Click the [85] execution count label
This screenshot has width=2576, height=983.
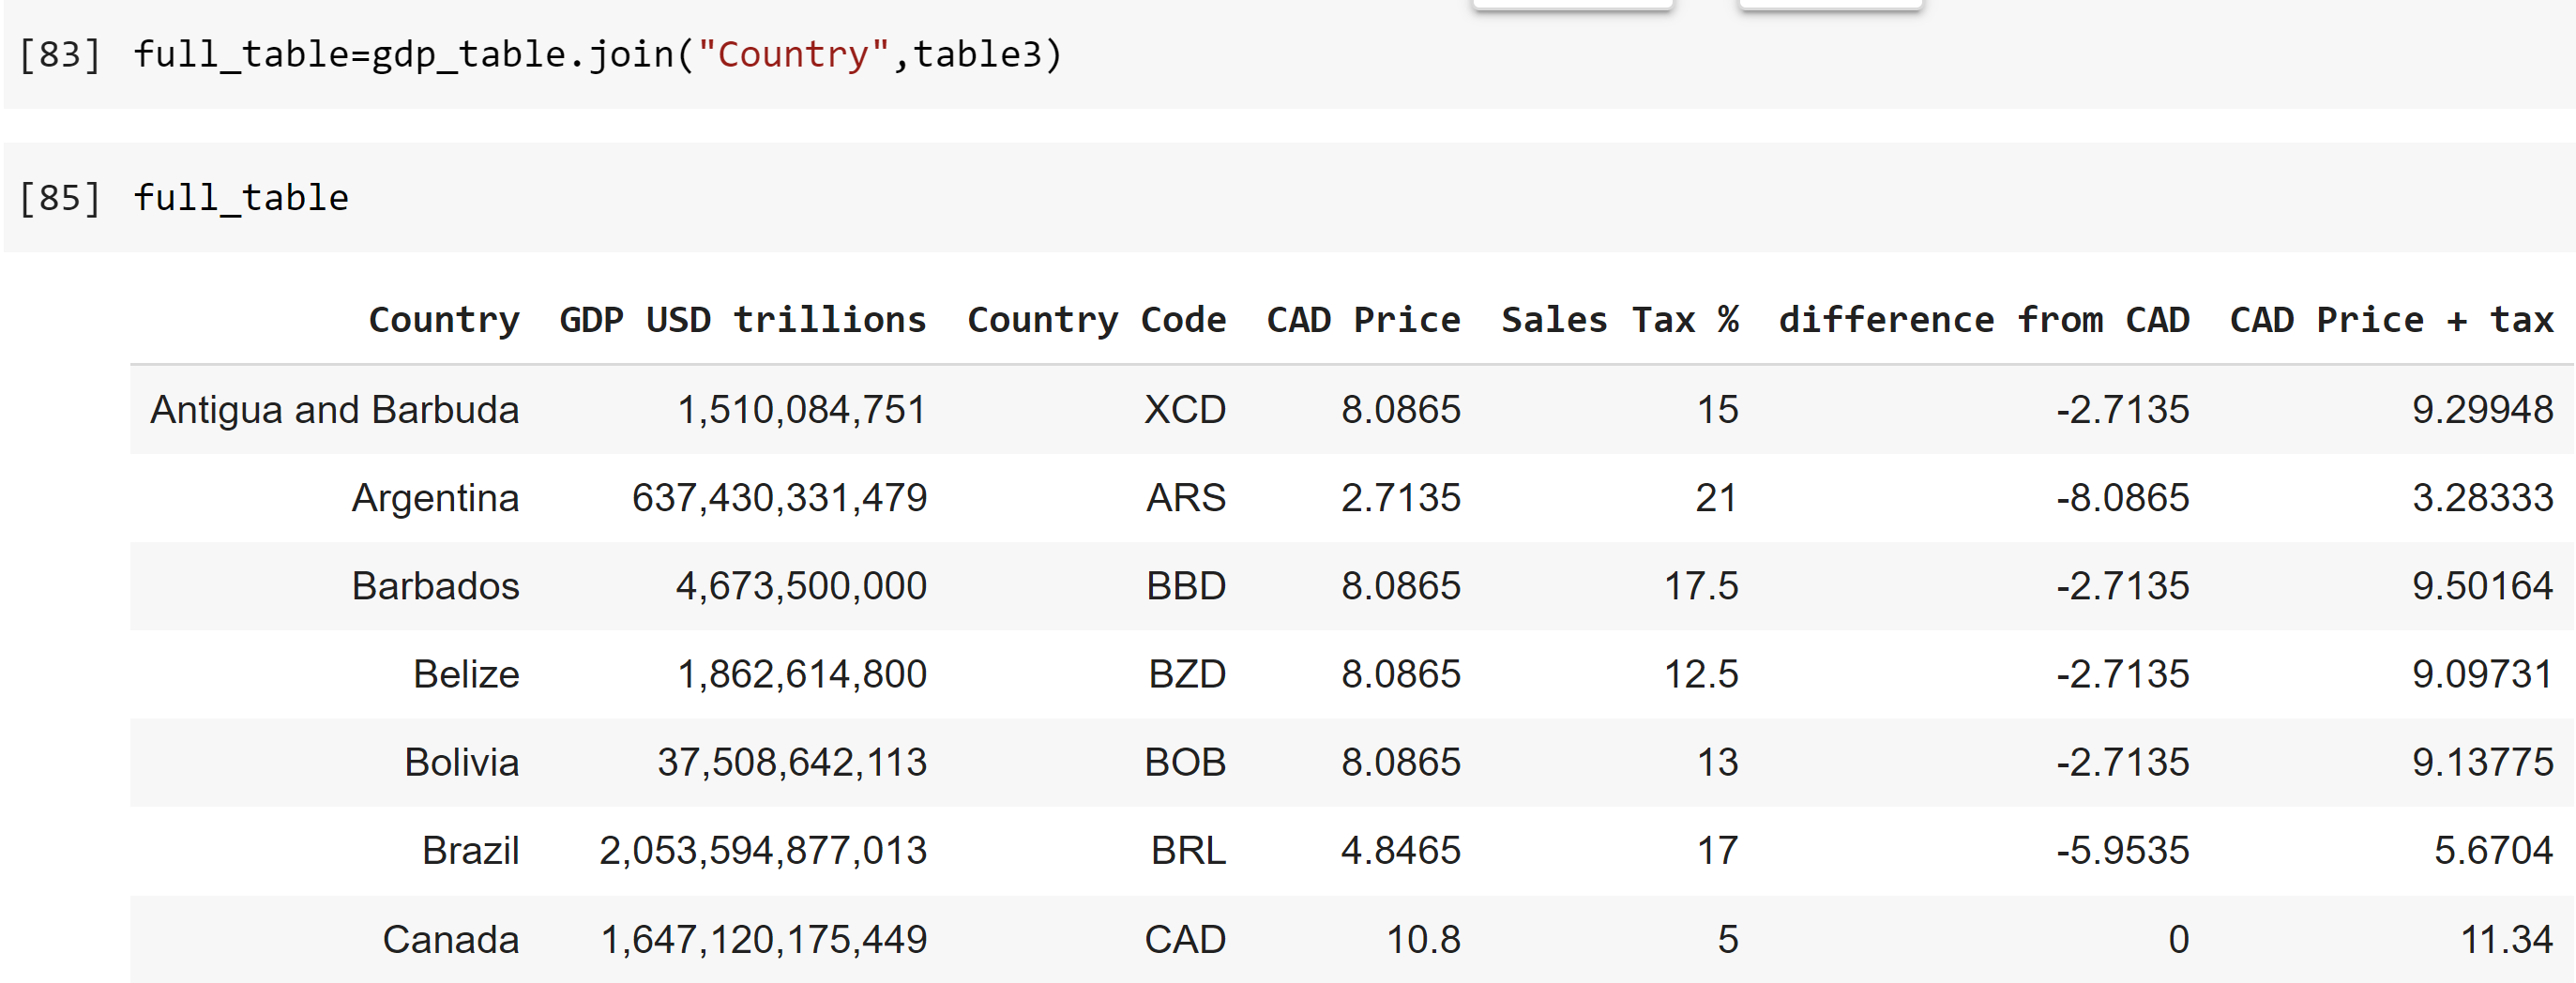click(x=60, y=198)
